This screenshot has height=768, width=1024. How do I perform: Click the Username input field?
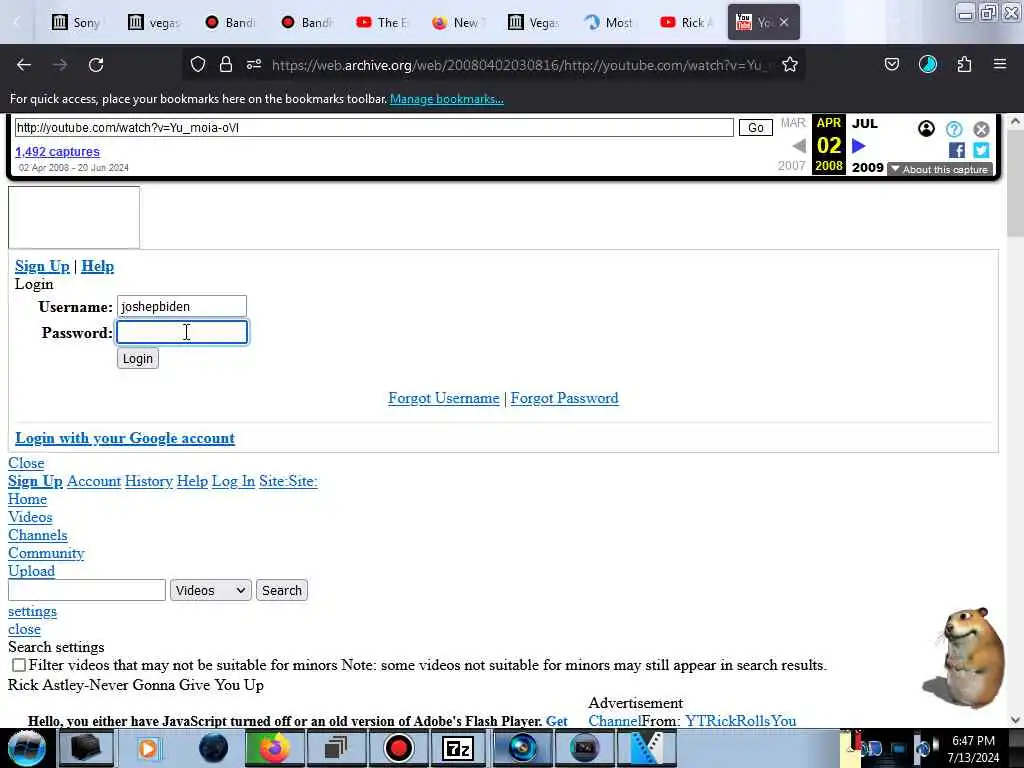[182, 306]
